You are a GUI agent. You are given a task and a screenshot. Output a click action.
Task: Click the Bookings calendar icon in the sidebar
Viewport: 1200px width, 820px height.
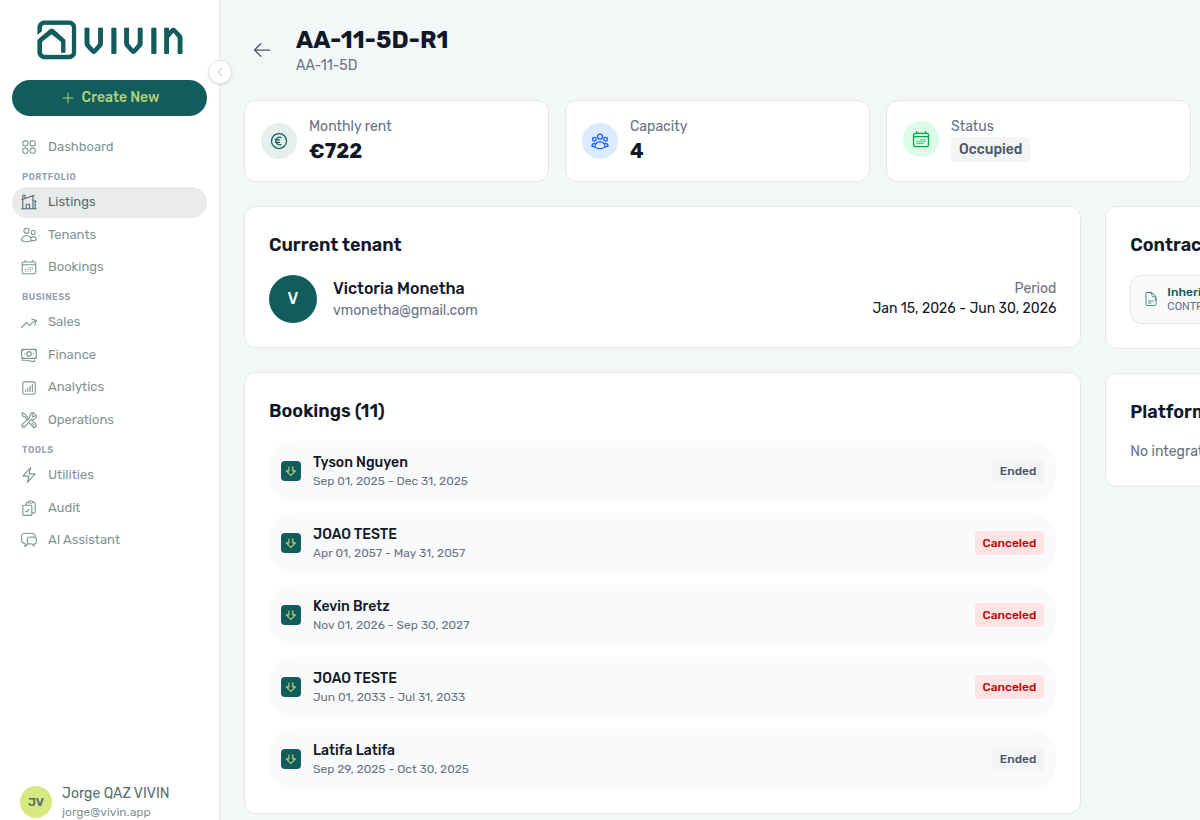pyautogui.click(x=29, y=267)
